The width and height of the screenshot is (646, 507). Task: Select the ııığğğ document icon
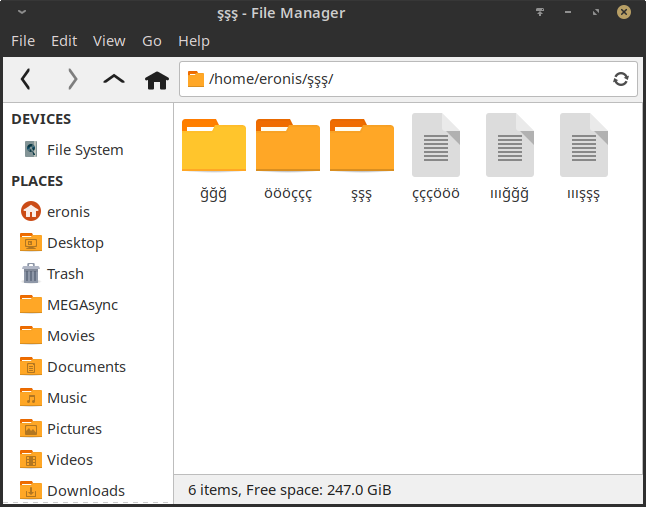[510, 145]
